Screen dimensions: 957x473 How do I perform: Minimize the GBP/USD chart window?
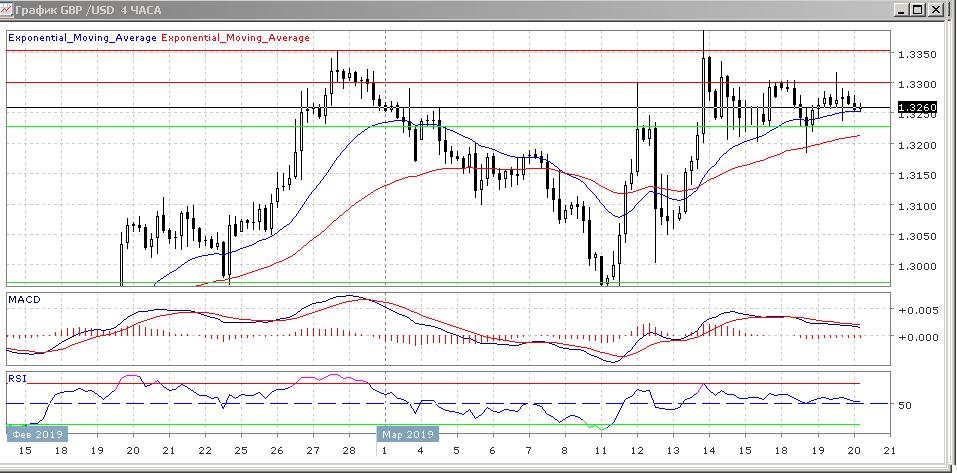click(x=902, y=10)
